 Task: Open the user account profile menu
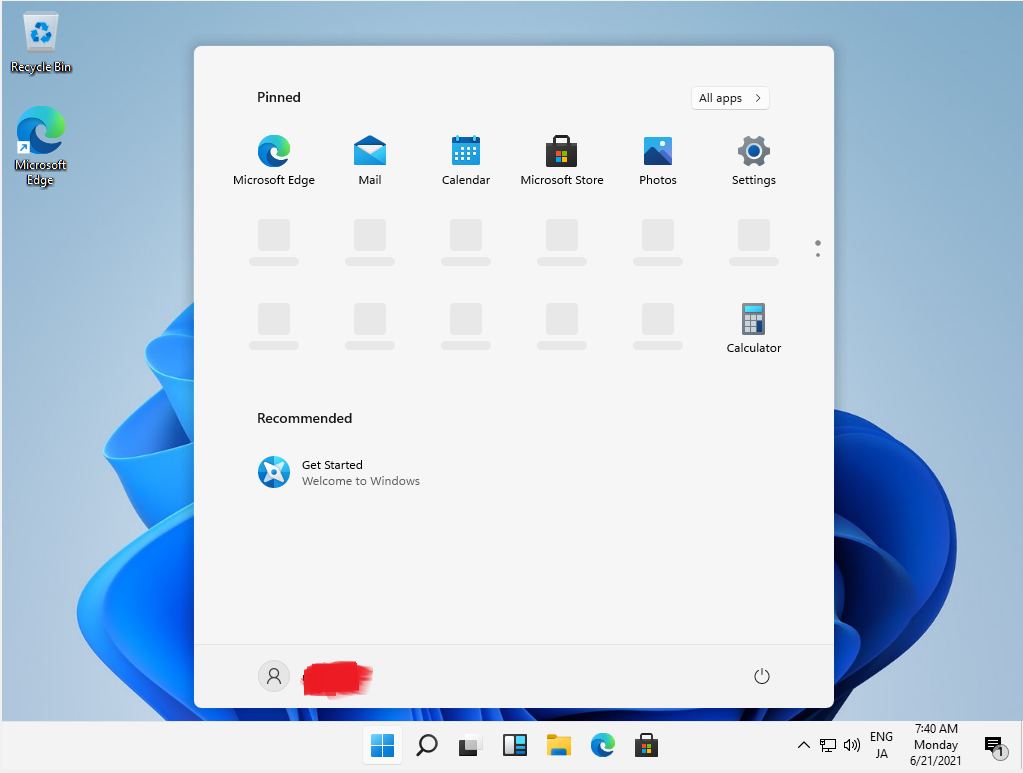coord(274,676)
